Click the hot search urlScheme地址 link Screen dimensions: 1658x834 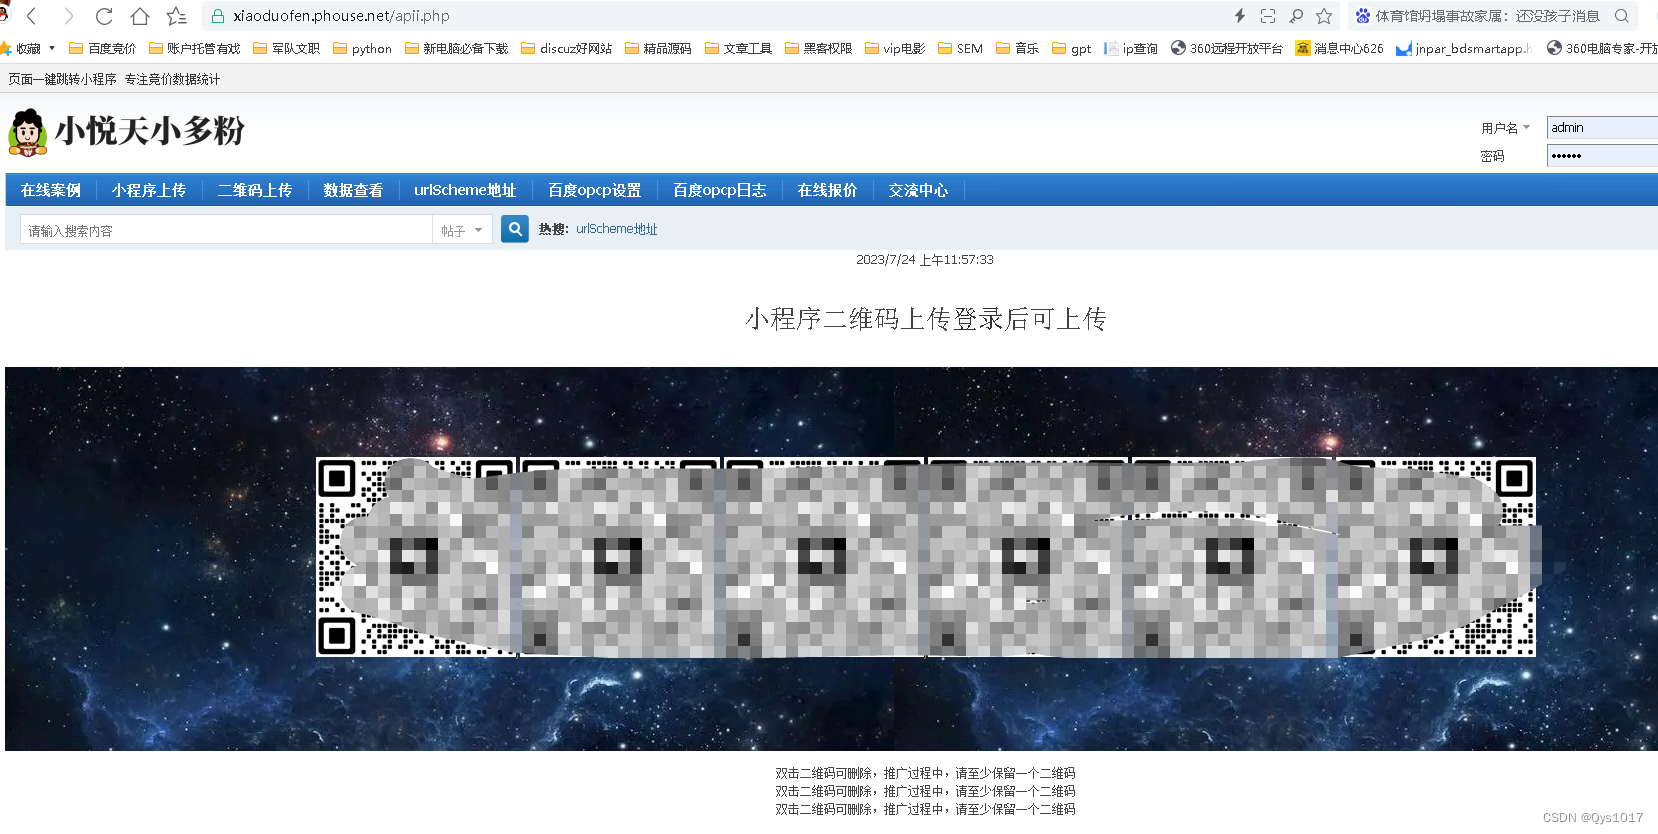coord(617,229)
